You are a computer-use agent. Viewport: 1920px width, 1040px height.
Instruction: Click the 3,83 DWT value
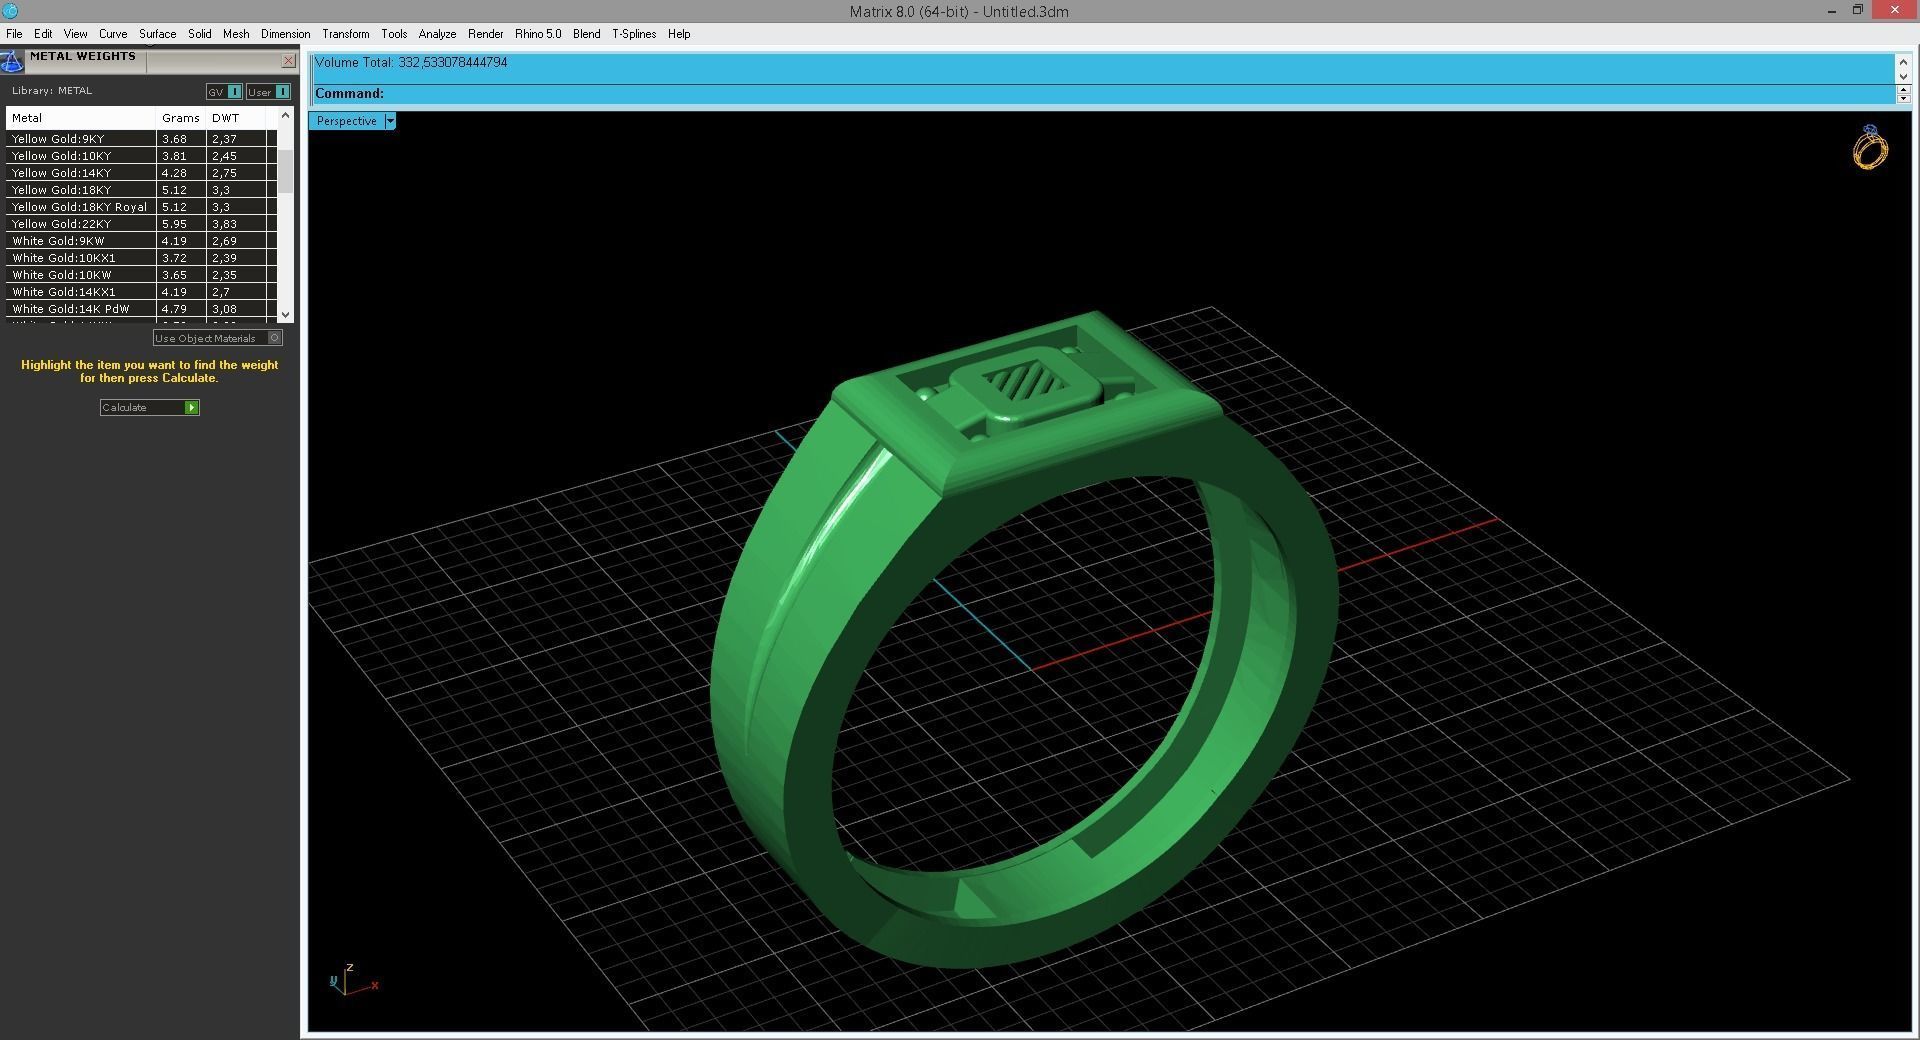224,224
